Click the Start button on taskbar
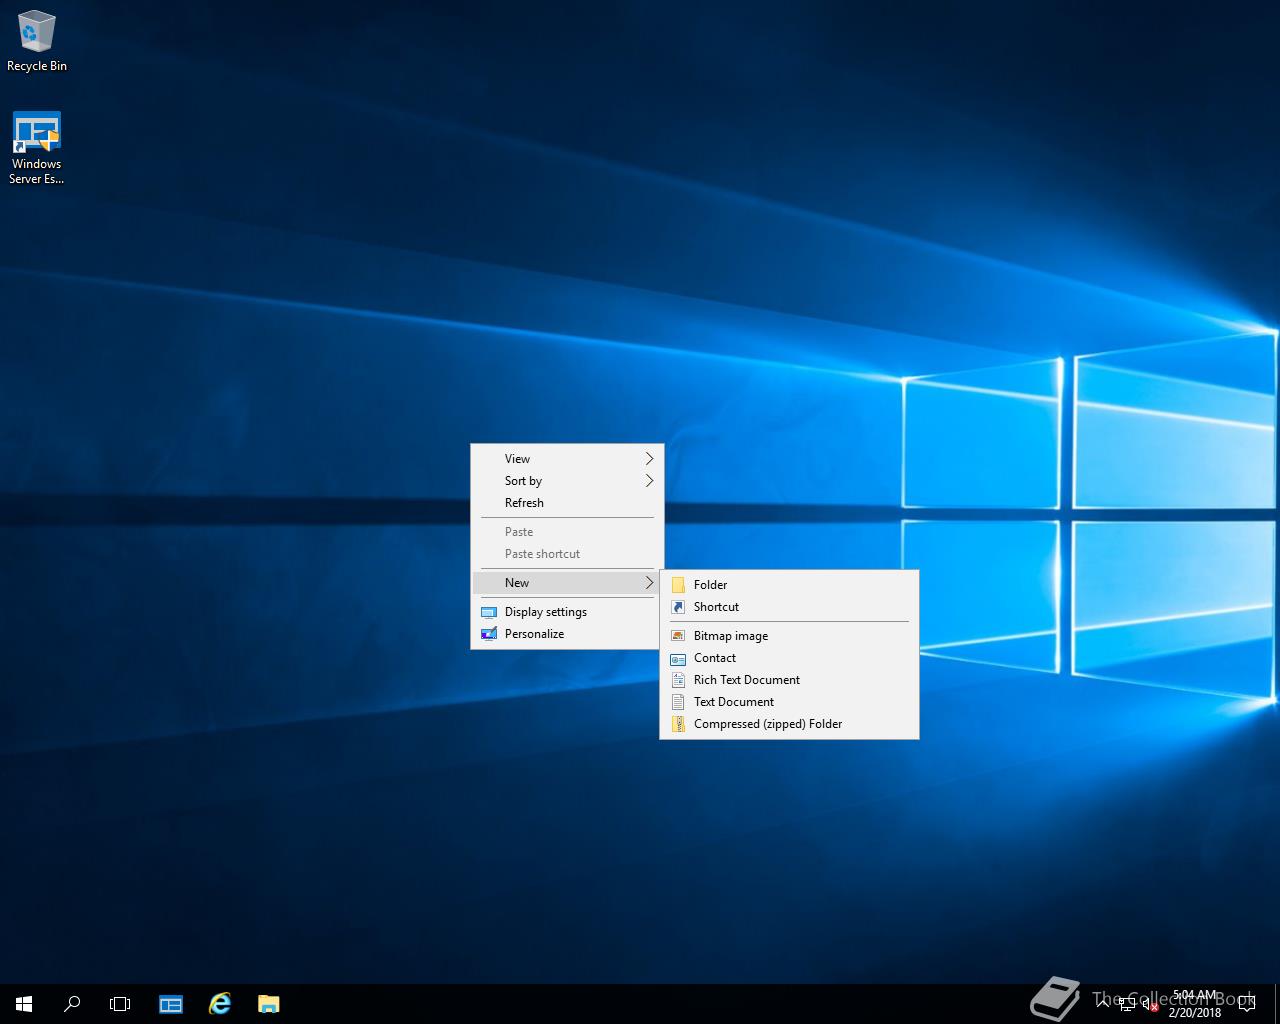Viewport: 1280px width, 1024px height. click(x=24, y=1004)
